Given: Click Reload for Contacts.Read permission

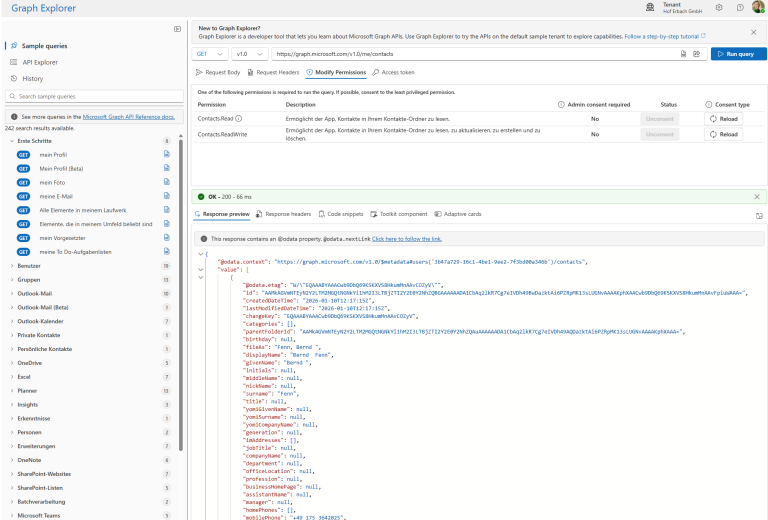Looking at the screenshot, I should click(723, 119).
